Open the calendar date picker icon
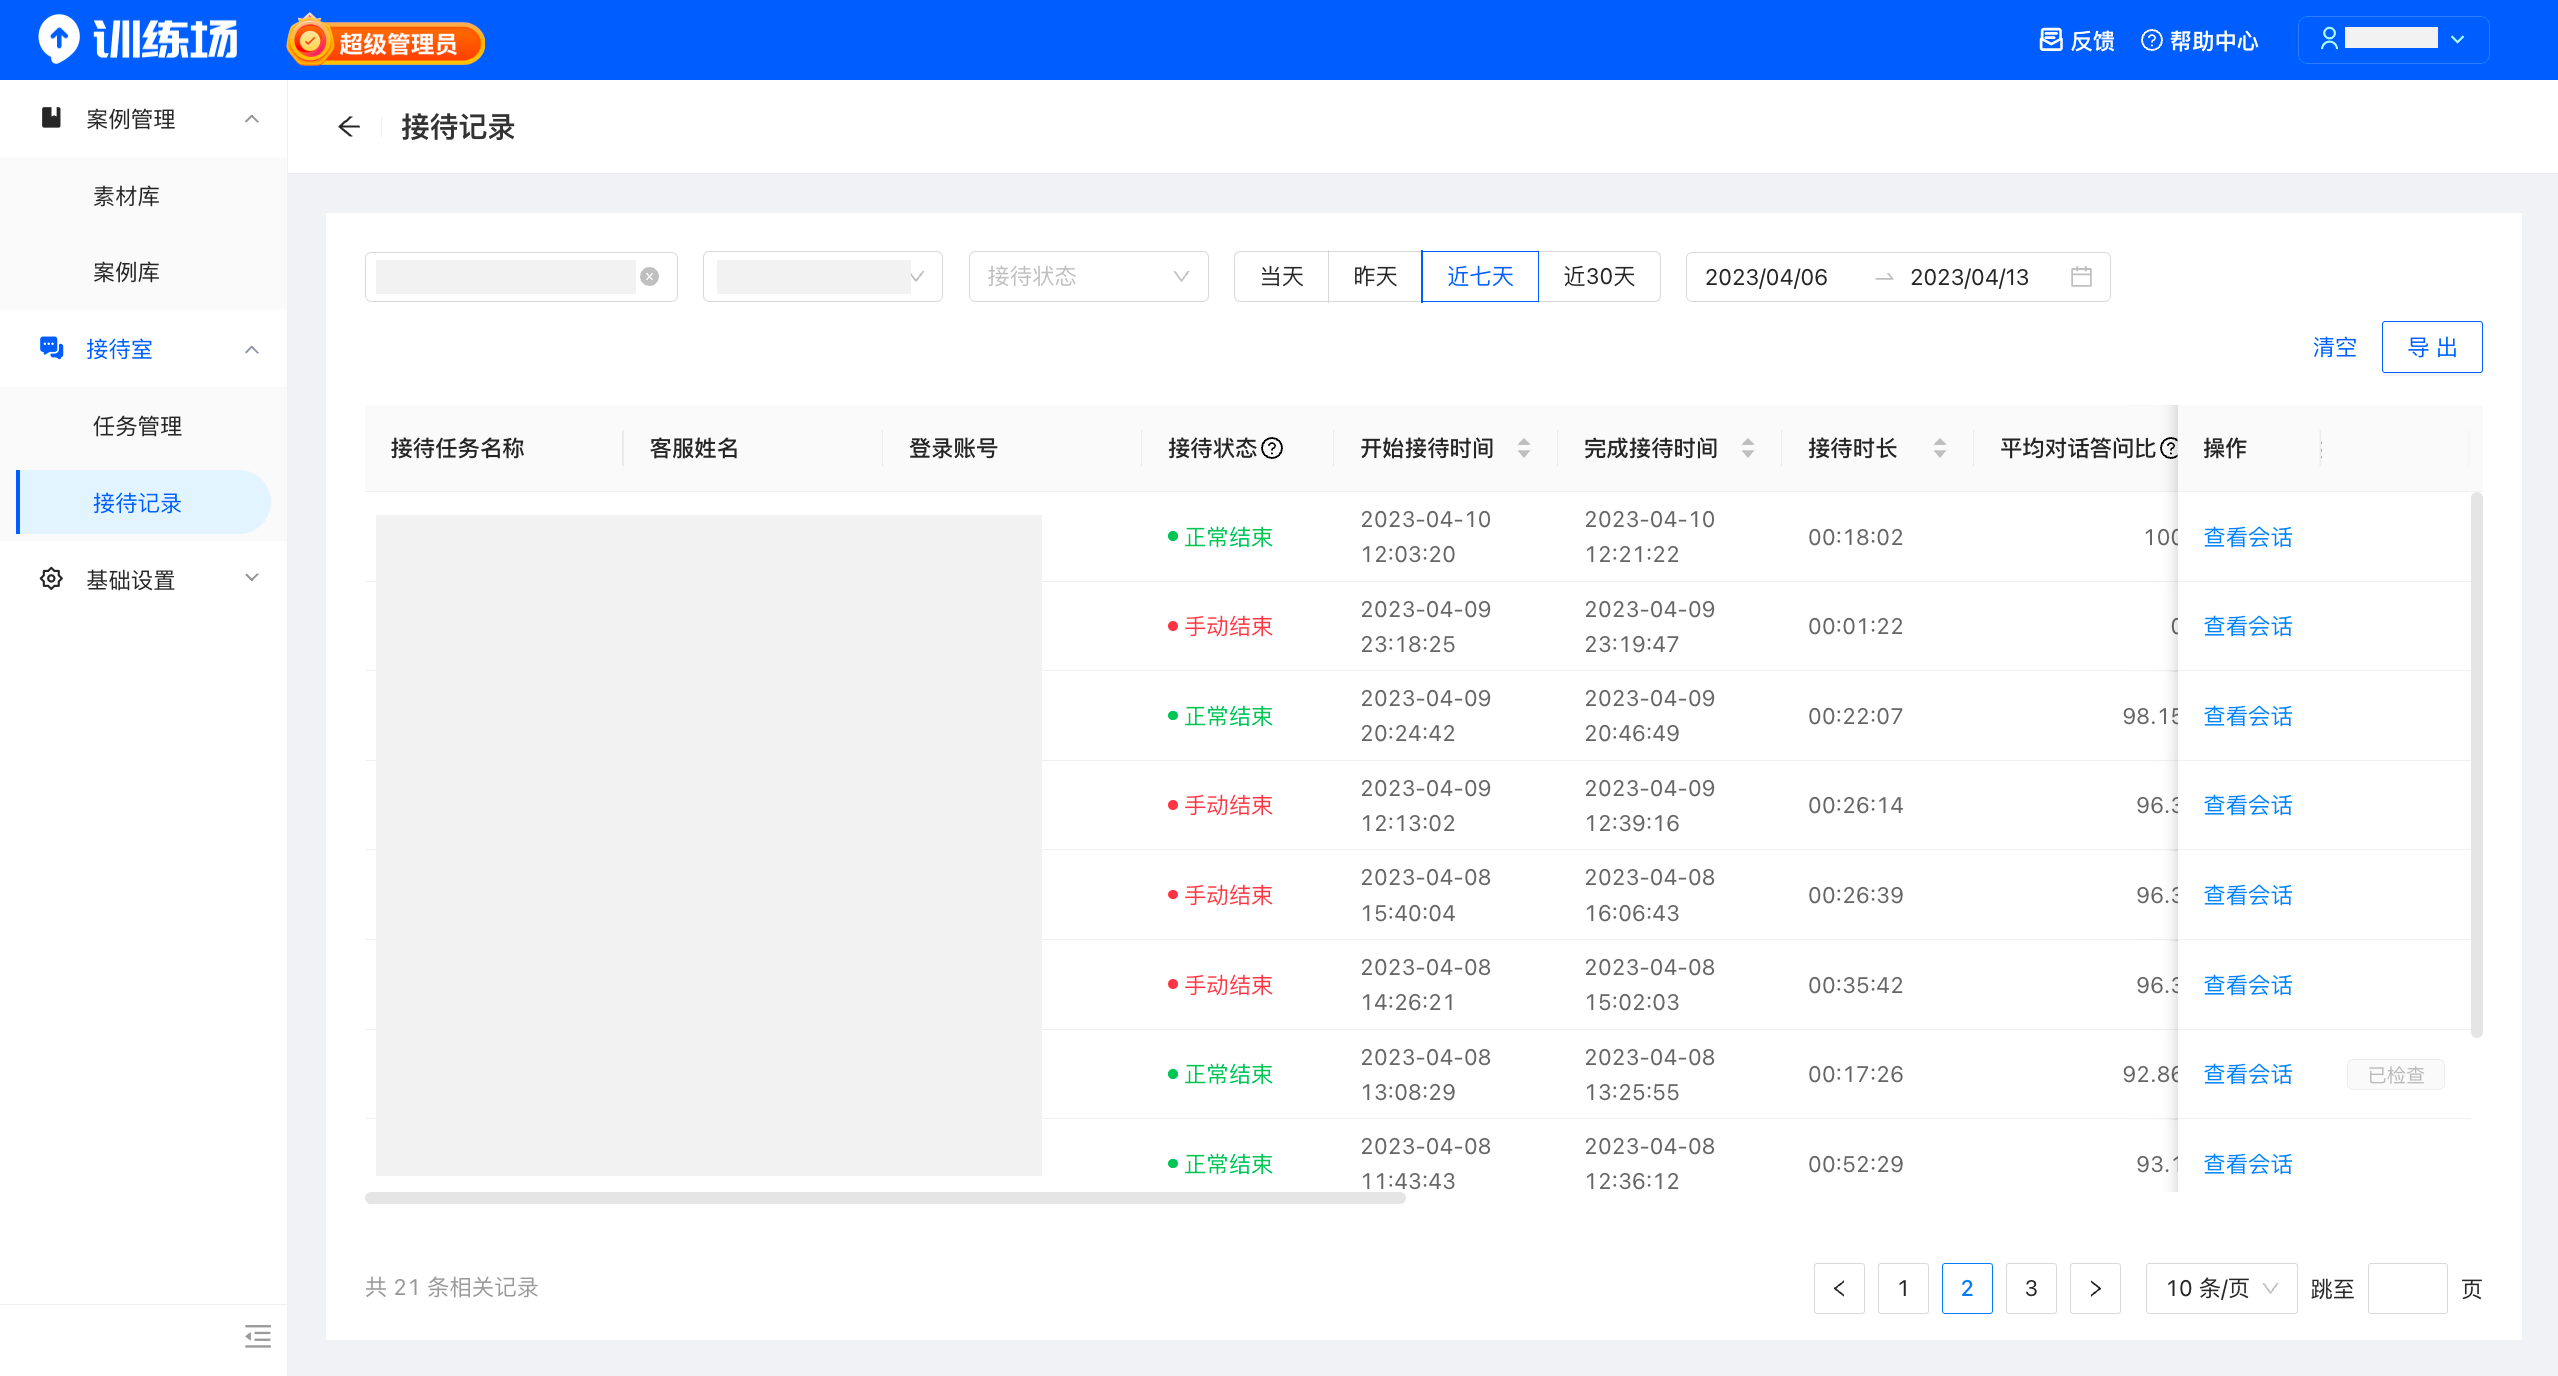The height and width of the screenshot is (1376, 2558). [x=2081, y=277]
